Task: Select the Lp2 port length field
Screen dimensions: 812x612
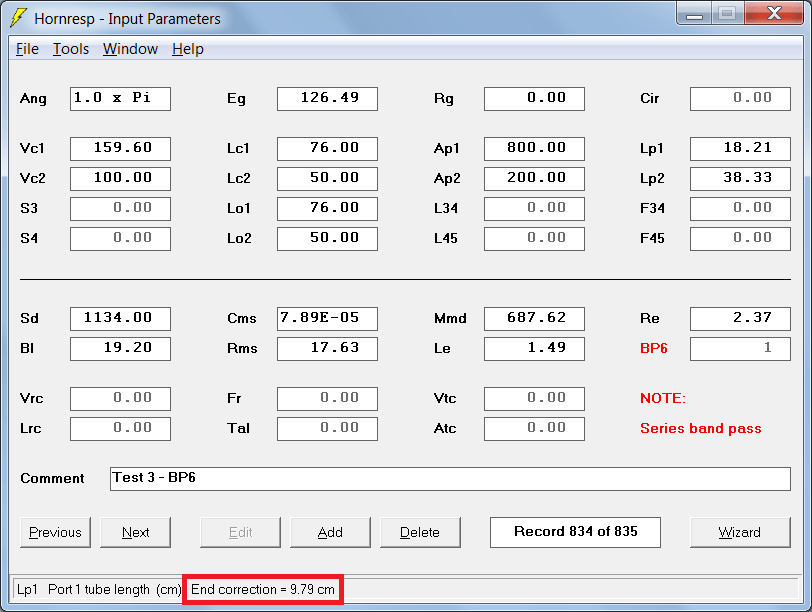Action: (x=741, y=179)
